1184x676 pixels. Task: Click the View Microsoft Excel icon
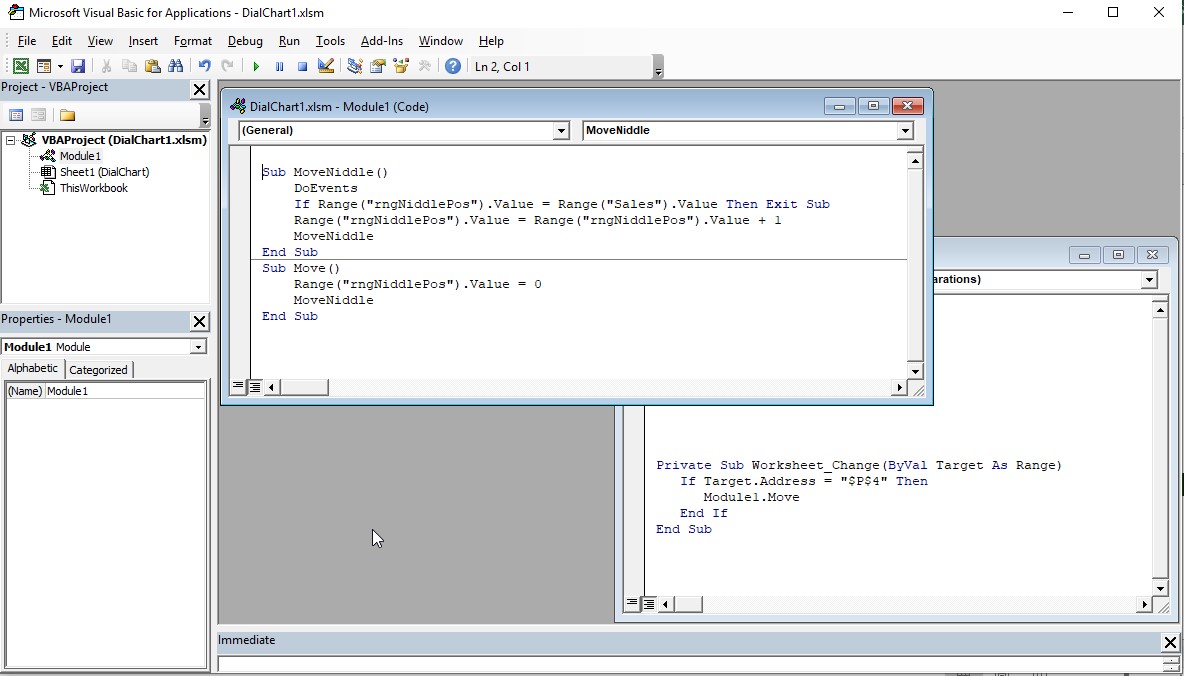[x=20, y=66]
